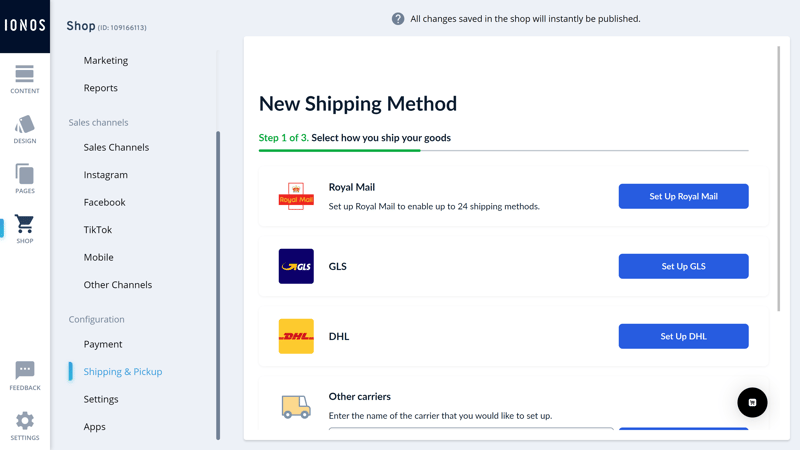The width and height of the screenshot is (800, 450).
Task: Click the black floating shop widget icon
Action: click(752, 403)
